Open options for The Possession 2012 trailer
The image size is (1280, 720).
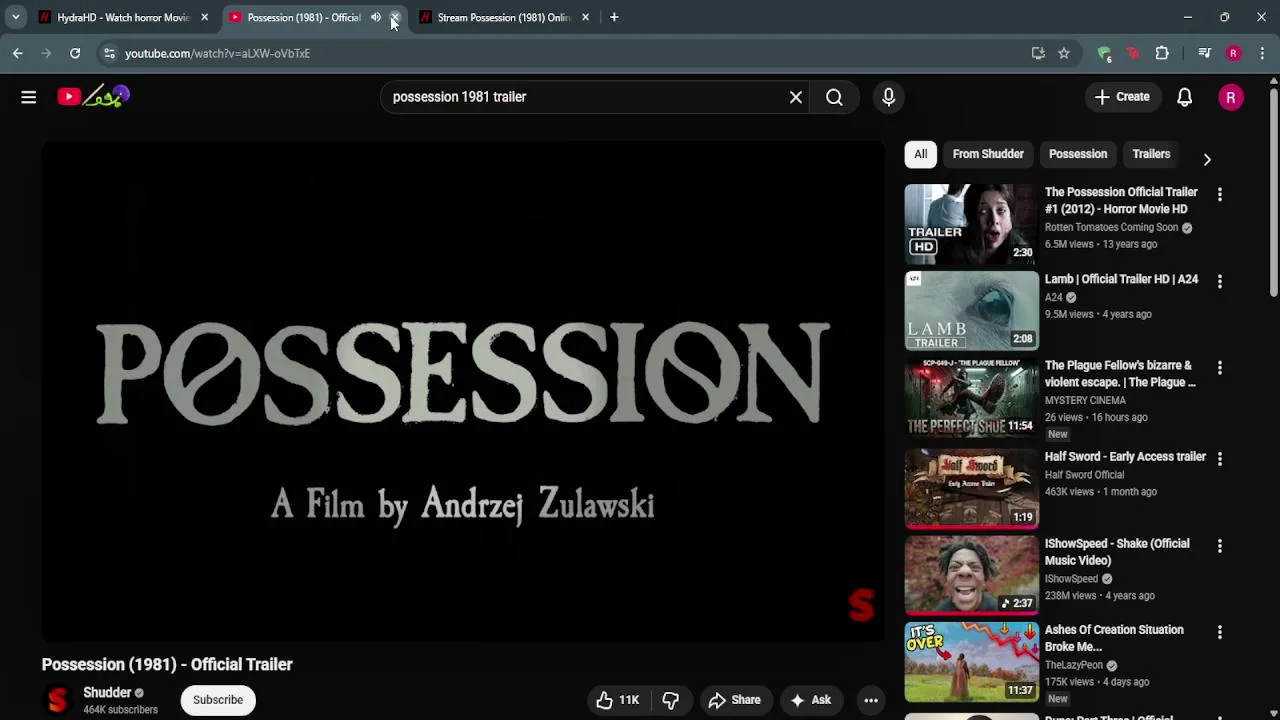point(1219,194)
